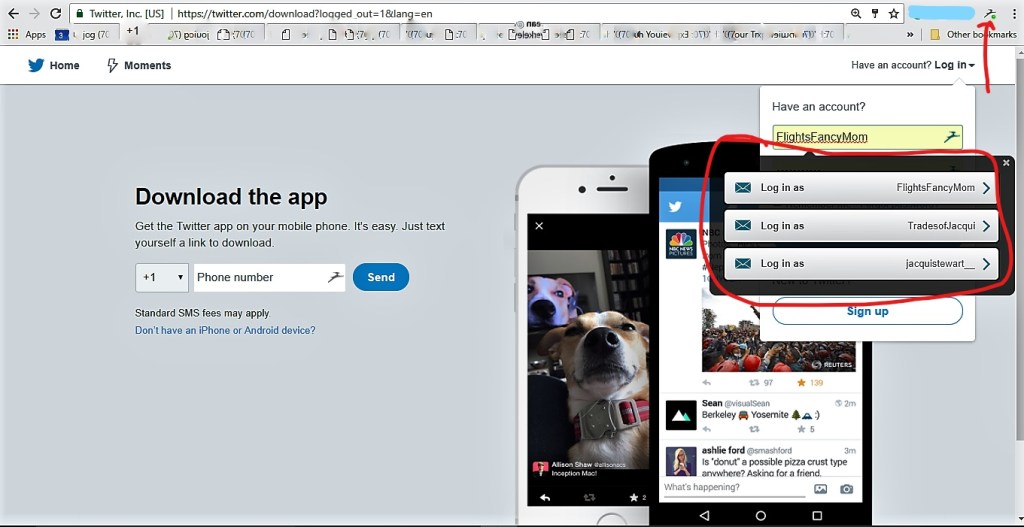Expand the bookmarks overflow chevron
The height and width of the screenshot is (527, 1024).
[x=910, y=35]
